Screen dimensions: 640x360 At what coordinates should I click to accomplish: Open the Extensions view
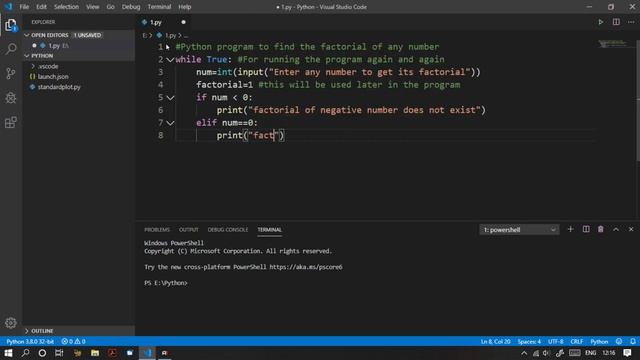(11, 122)
